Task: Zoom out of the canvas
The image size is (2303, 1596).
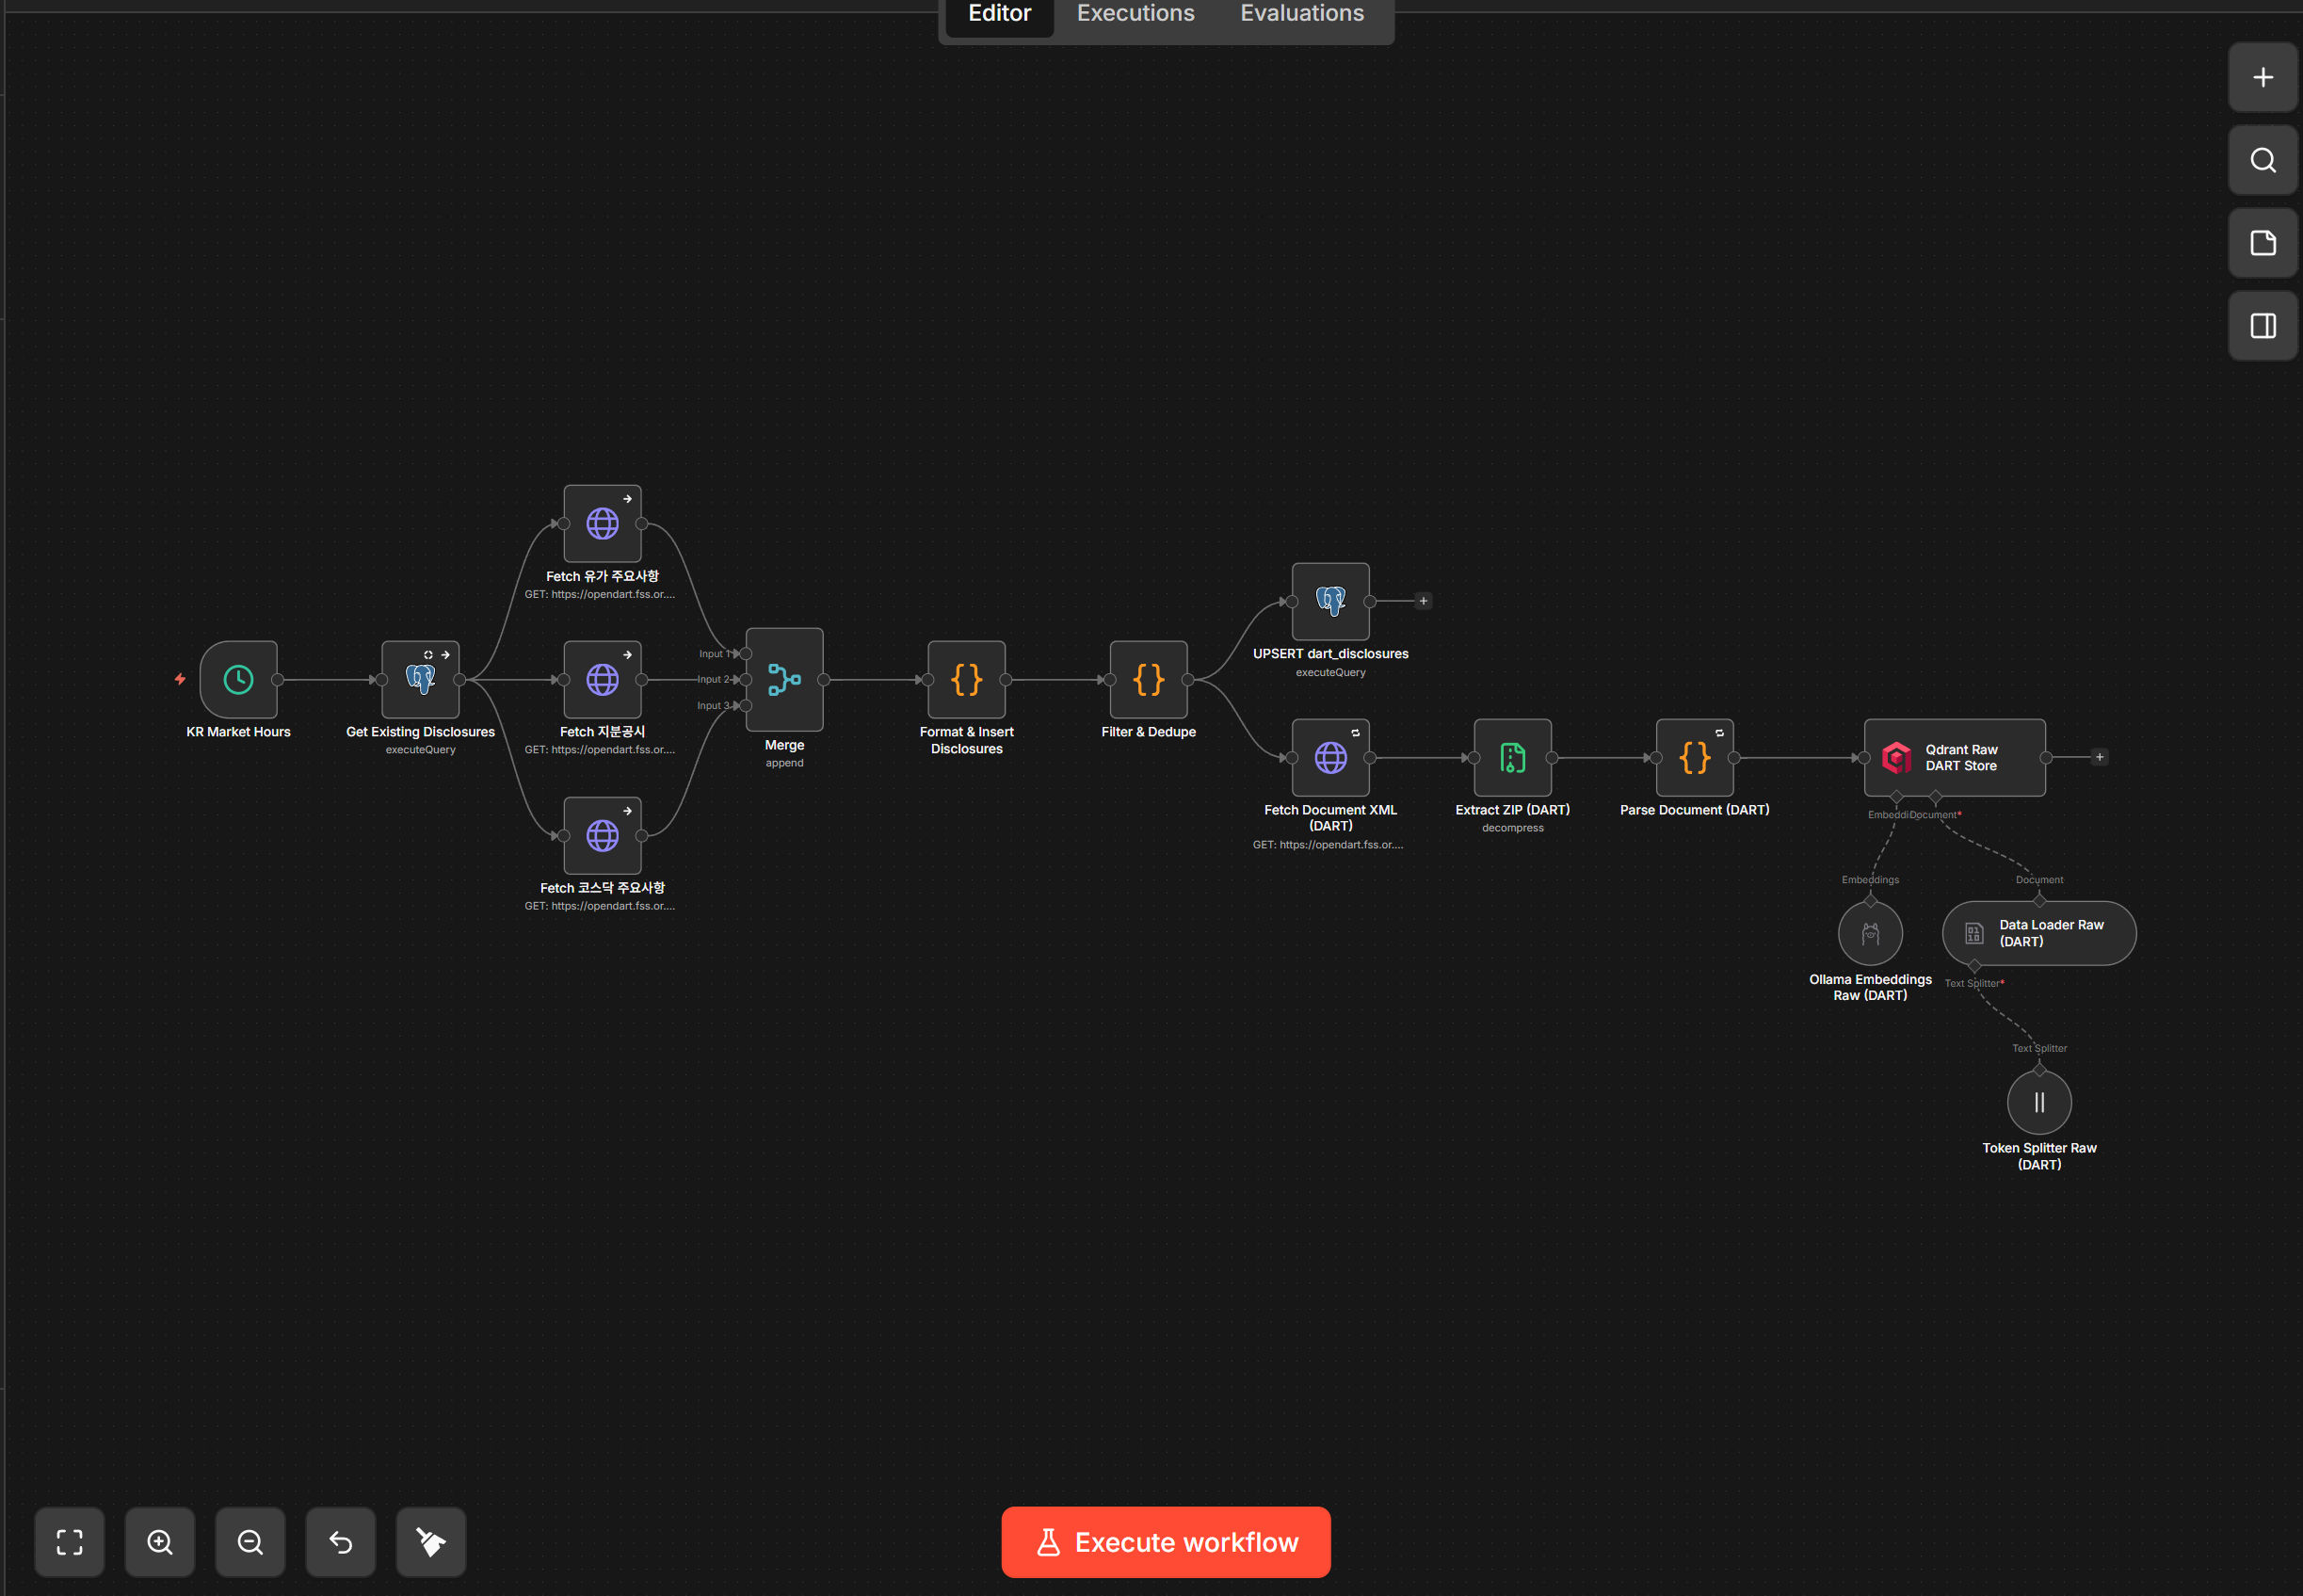Action: pyautogui.click(x=250, y=1542)
